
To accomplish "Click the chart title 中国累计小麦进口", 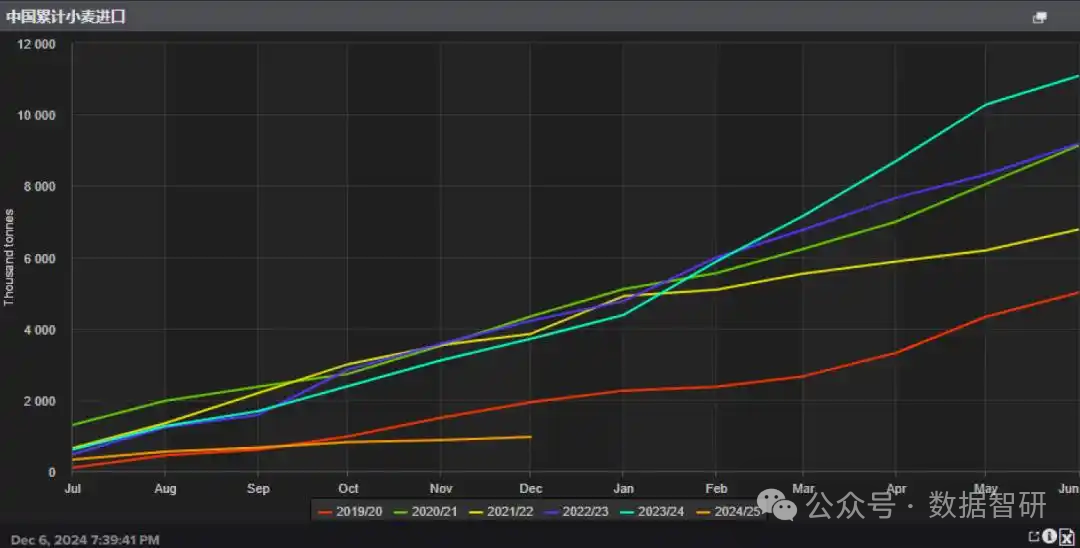I will pos(66,17).
